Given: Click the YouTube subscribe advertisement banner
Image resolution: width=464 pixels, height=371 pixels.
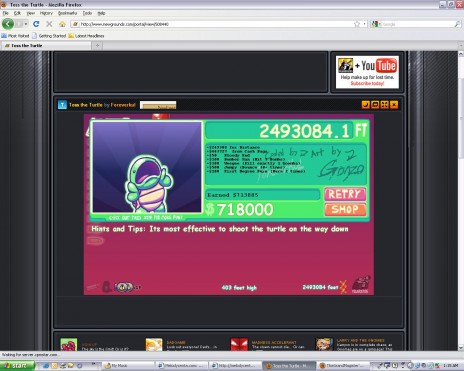Looking at the screenshot, I should click(367, 72).
